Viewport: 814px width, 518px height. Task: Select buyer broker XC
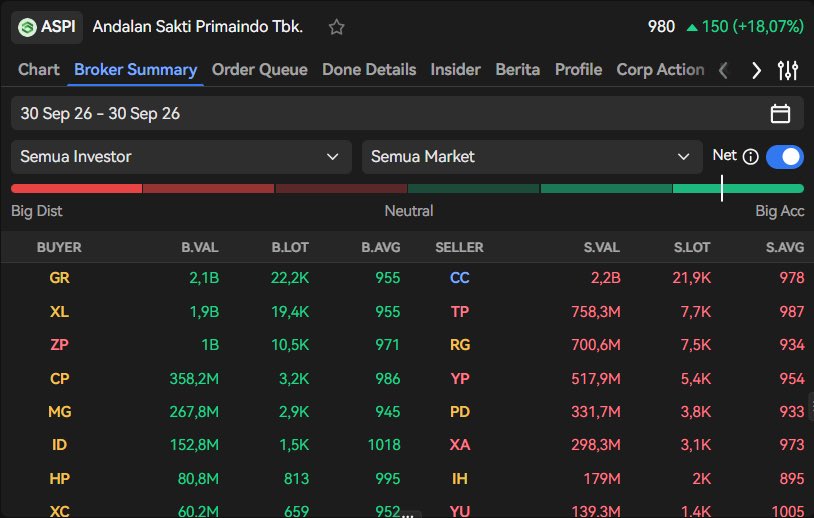(59, 511)
